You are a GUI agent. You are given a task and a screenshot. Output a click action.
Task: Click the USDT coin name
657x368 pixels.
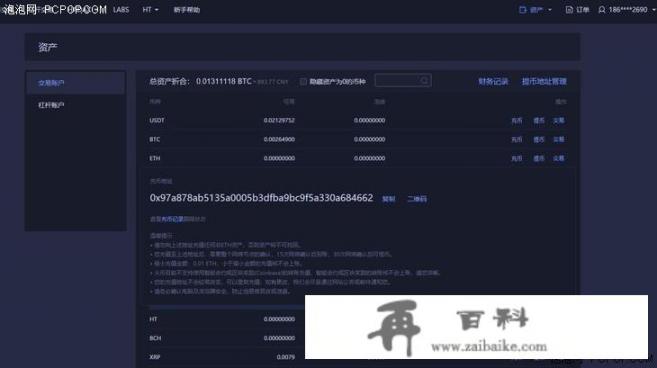(x=157, y=120)
